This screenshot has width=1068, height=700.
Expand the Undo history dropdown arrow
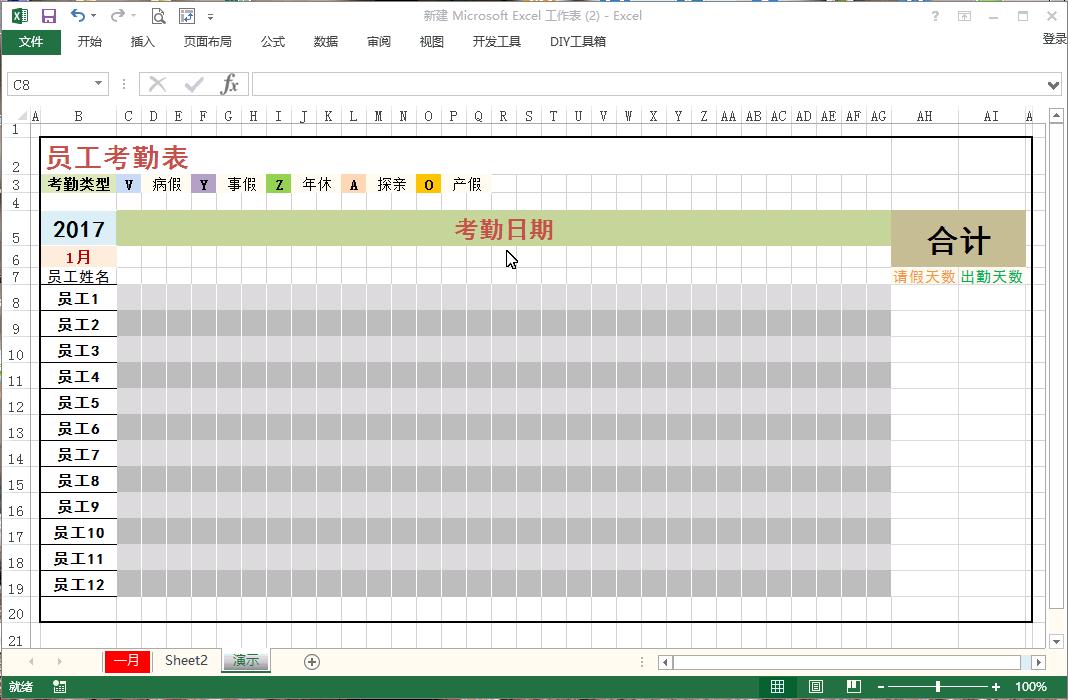tap(93, 16)
